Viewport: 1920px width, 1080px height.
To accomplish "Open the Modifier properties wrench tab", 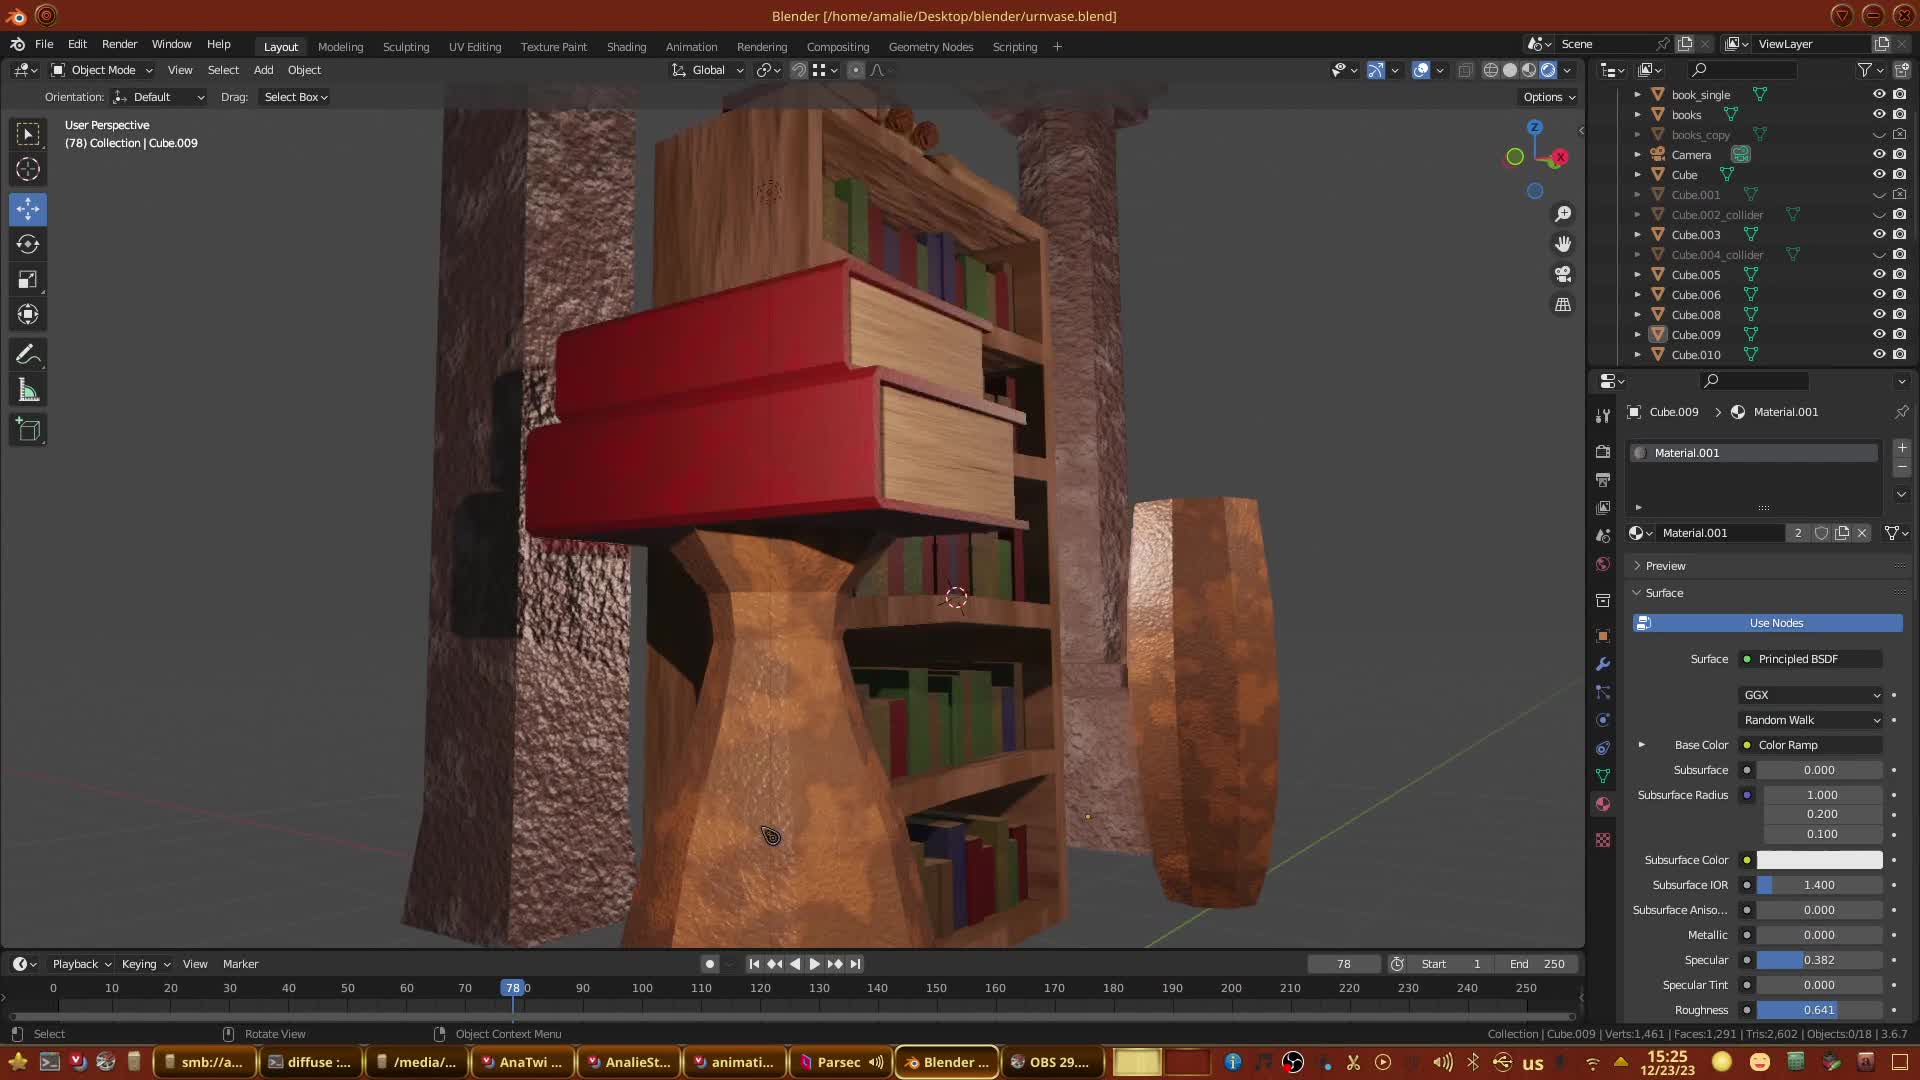I will pyautogui.click(x=1603, y=664).
